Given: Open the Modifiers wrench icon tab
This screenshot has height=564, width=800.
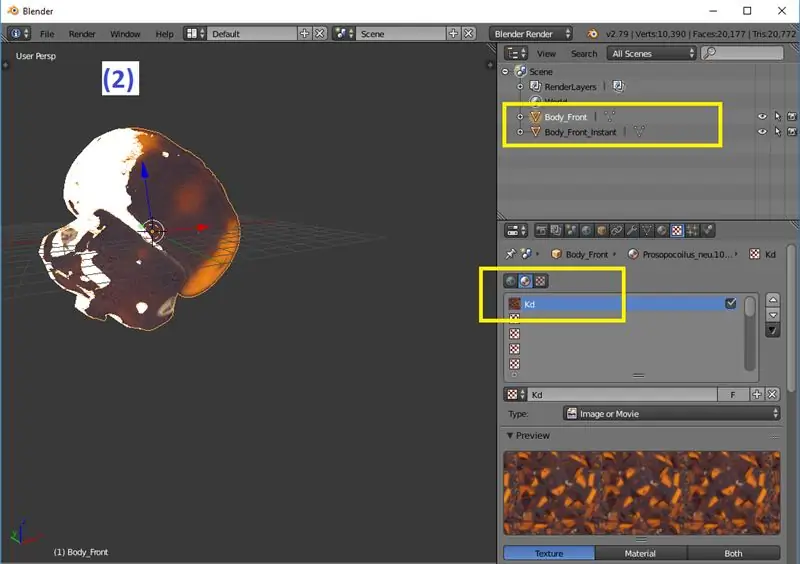Looking at the screenshot, I should [x=632, y=230].
